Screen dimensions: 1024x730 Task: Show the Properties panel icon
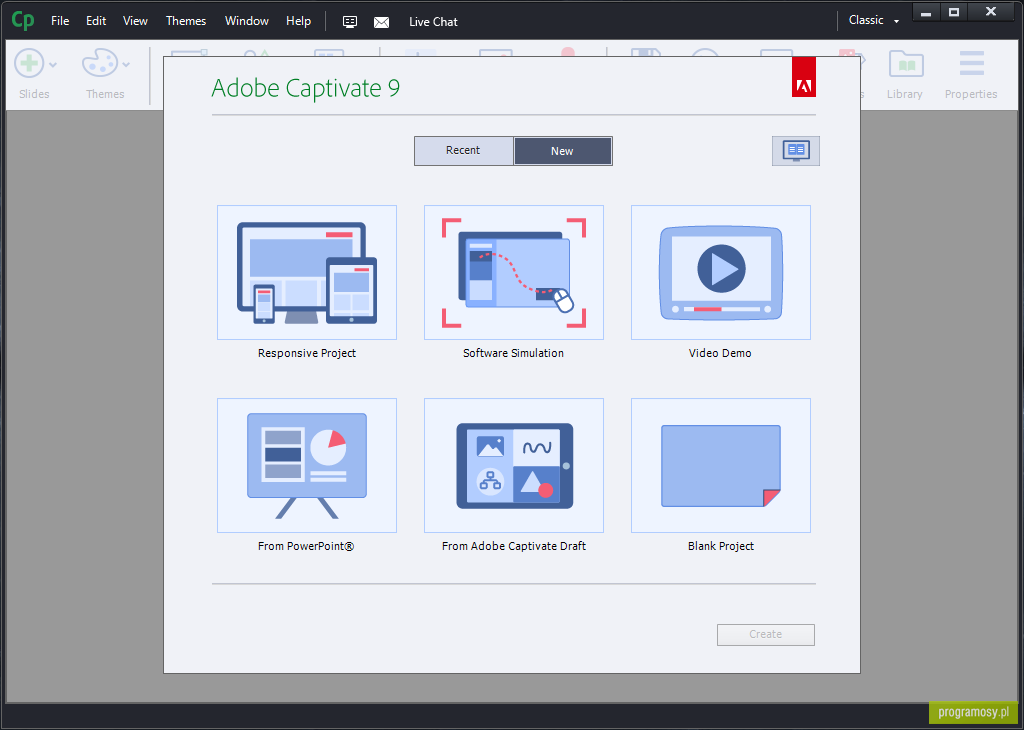972,63
